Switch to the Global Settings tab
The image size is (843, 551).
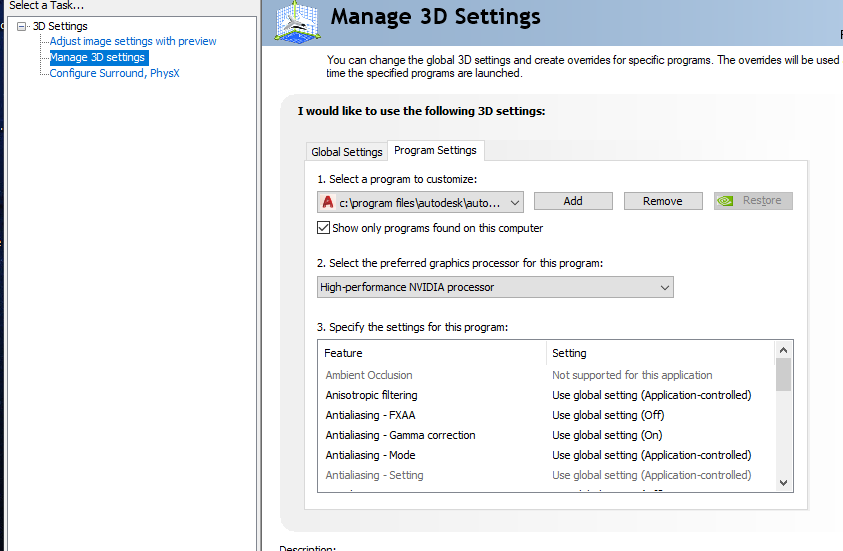347,152
